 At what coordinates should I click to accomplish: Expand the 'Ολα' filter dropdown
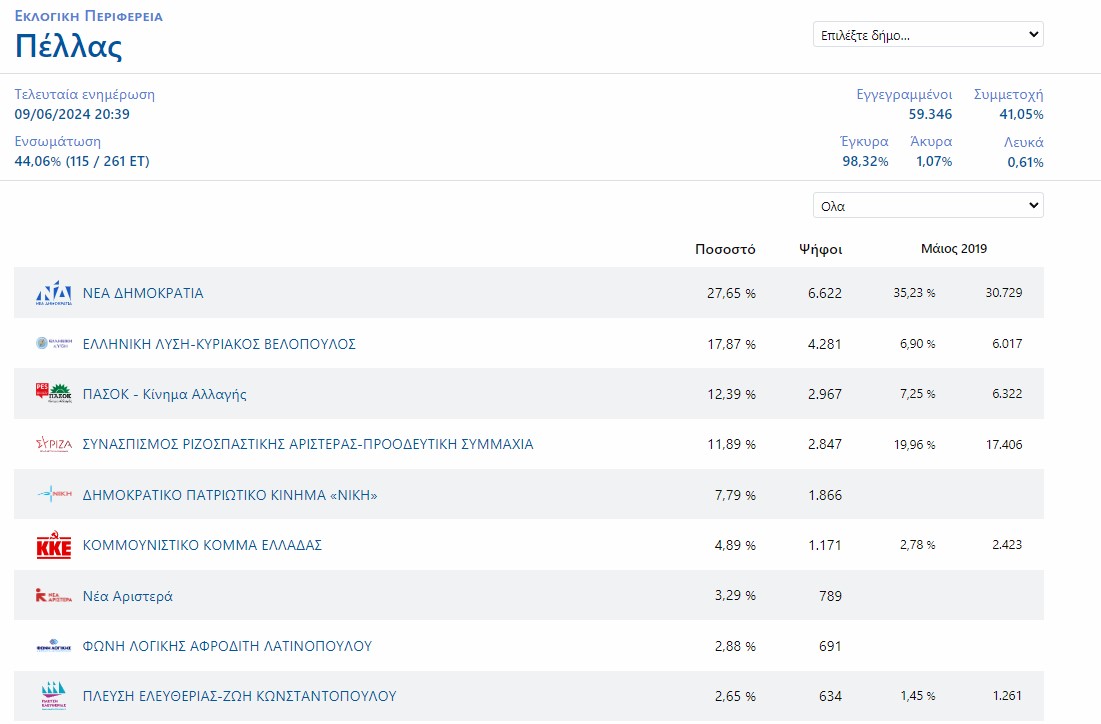click(928, 206)
